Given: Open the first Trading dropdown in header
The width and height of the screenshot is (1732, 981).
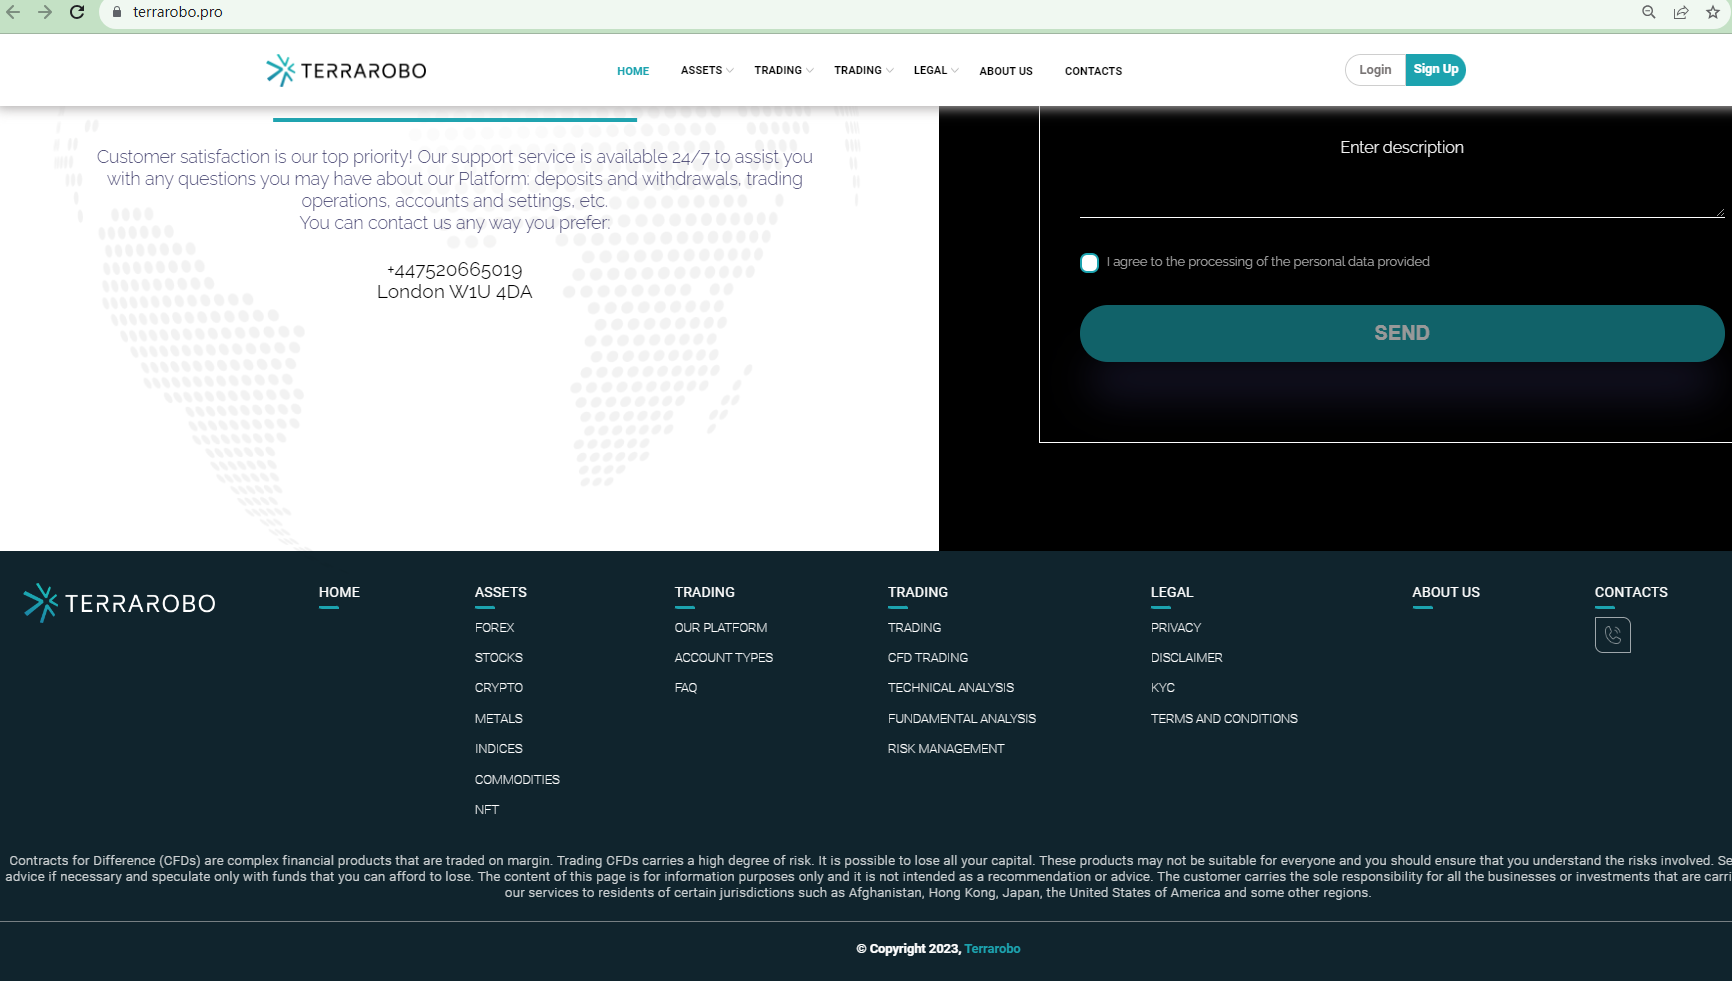Looking at the screenshot, I should [x=783, y=71].
